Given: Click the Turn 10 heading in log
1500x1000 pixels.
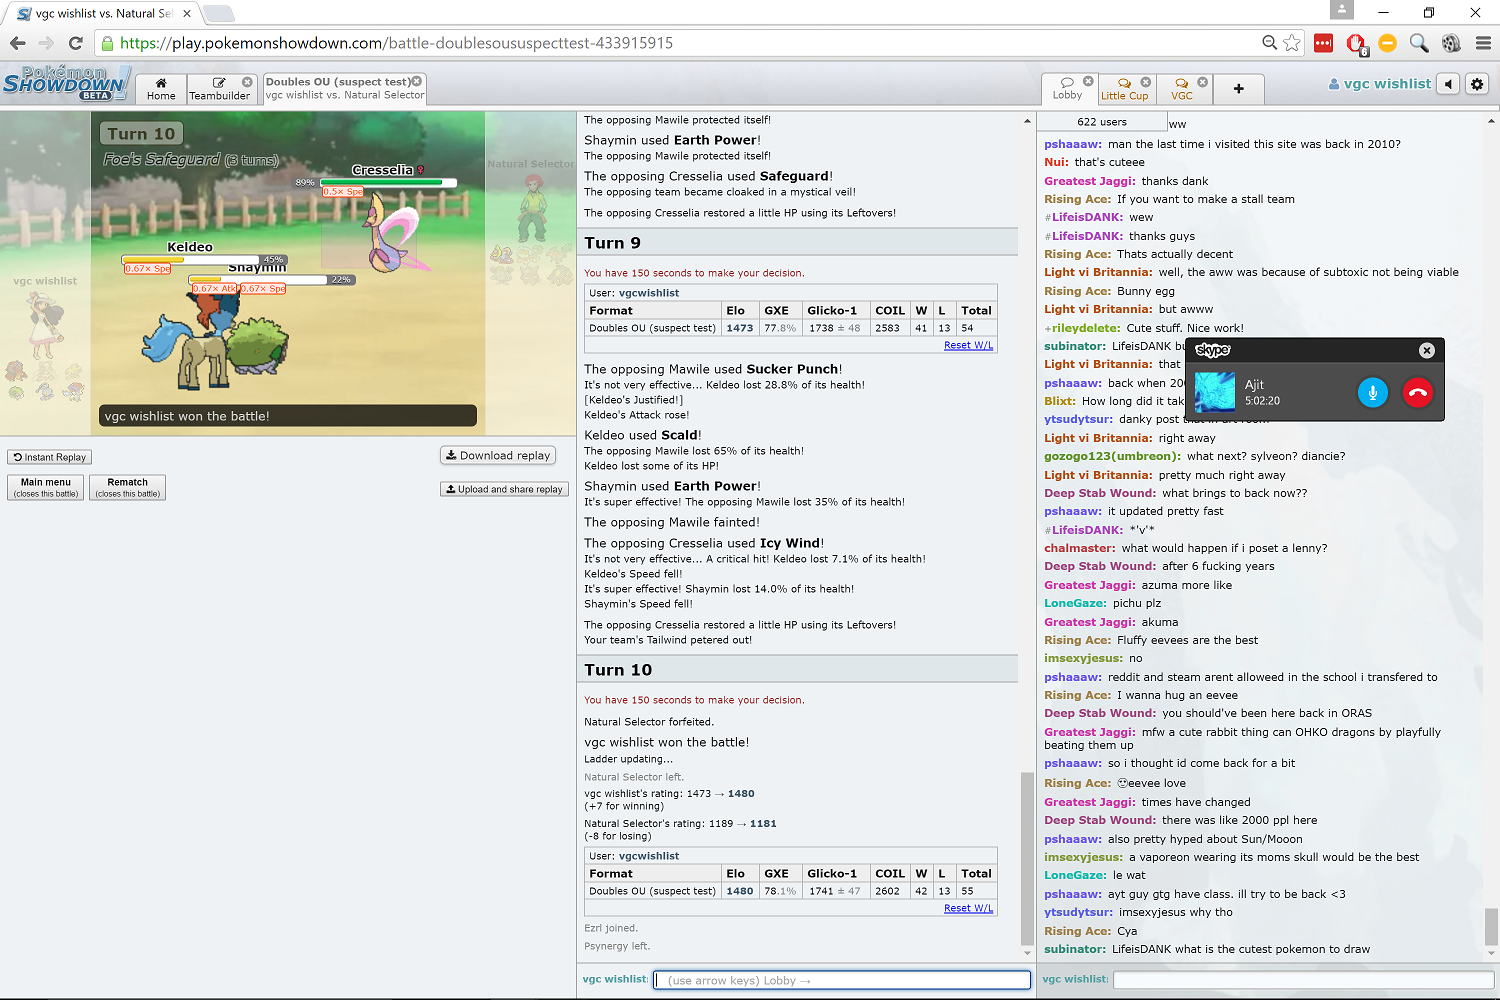Looking at the screenshot, I should click(618, 670).
